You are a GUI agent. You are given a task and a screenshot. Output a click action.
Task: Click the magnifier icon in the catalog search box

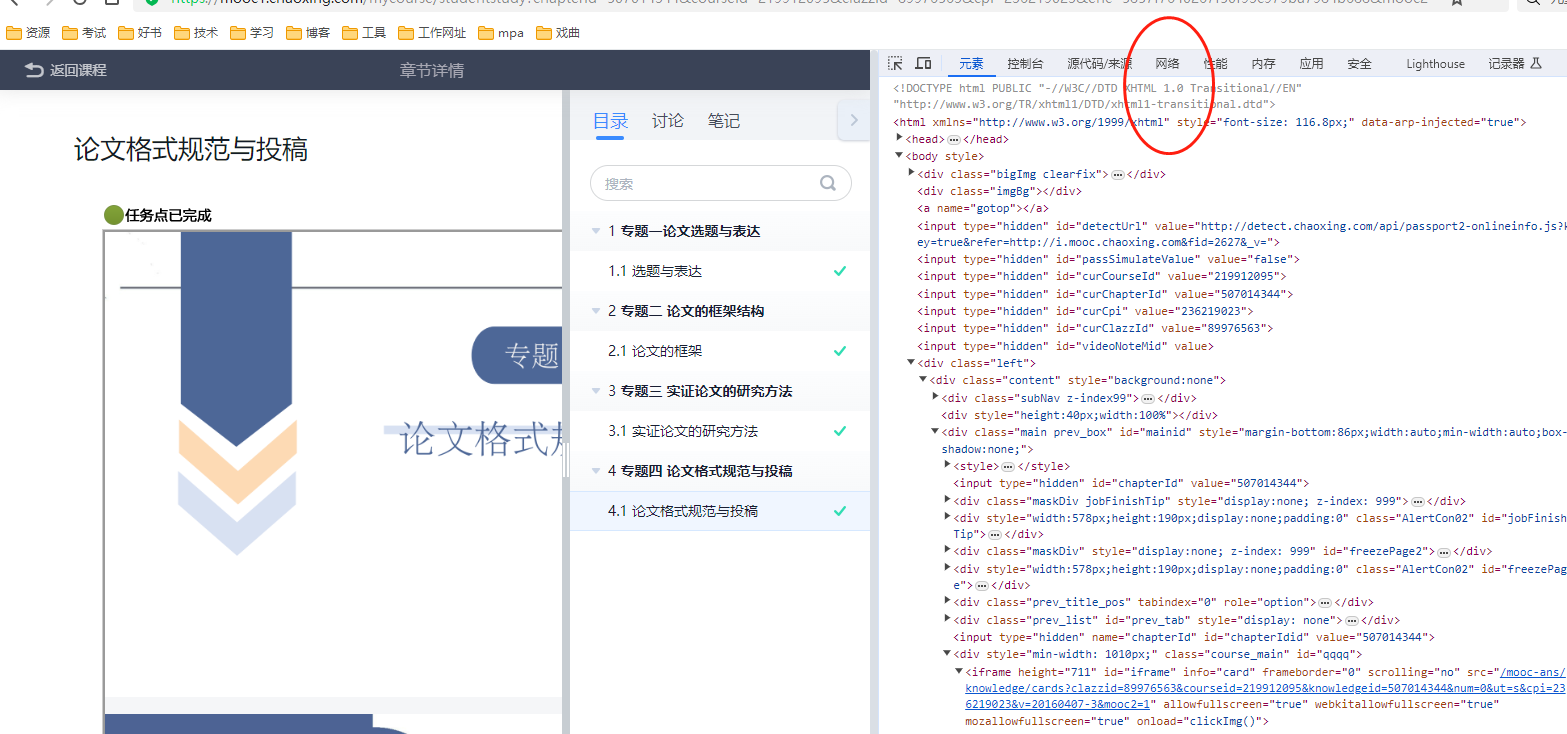(827, 184)
